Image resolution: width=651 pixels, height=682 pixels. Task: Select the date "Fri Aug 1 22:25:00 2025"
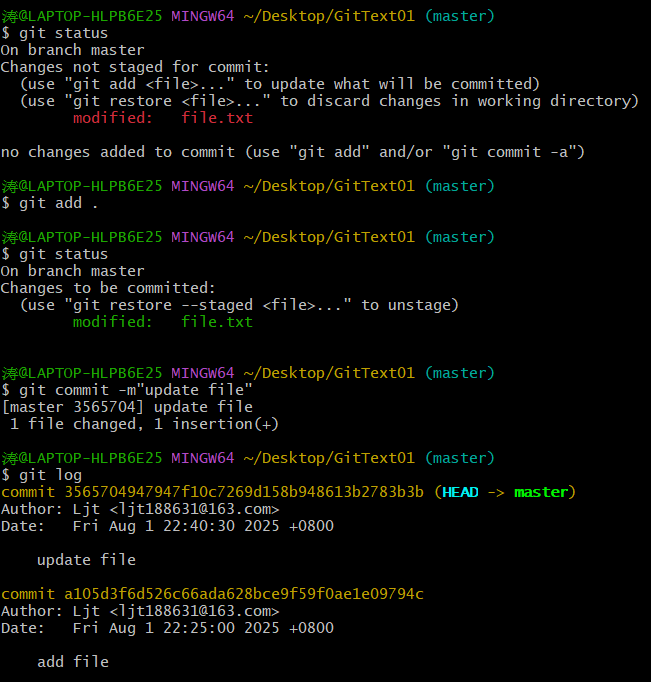click(176, 628)
